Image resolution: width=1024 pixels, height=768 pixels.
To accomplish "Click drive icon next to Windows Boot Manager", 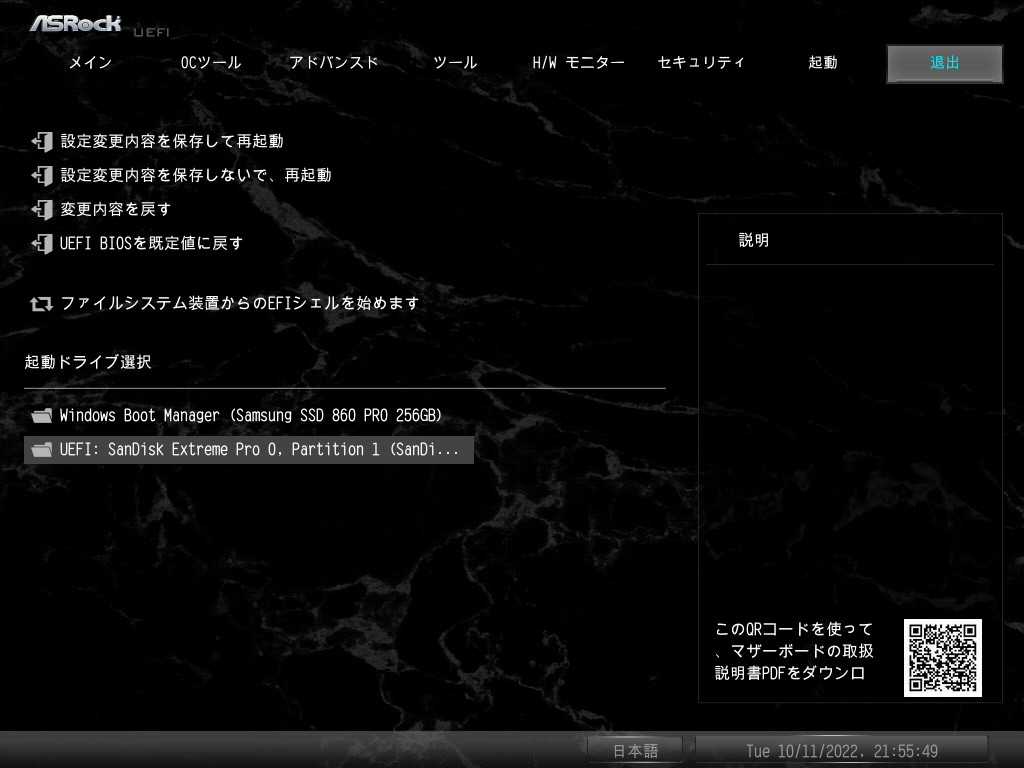I will [42, 415].
